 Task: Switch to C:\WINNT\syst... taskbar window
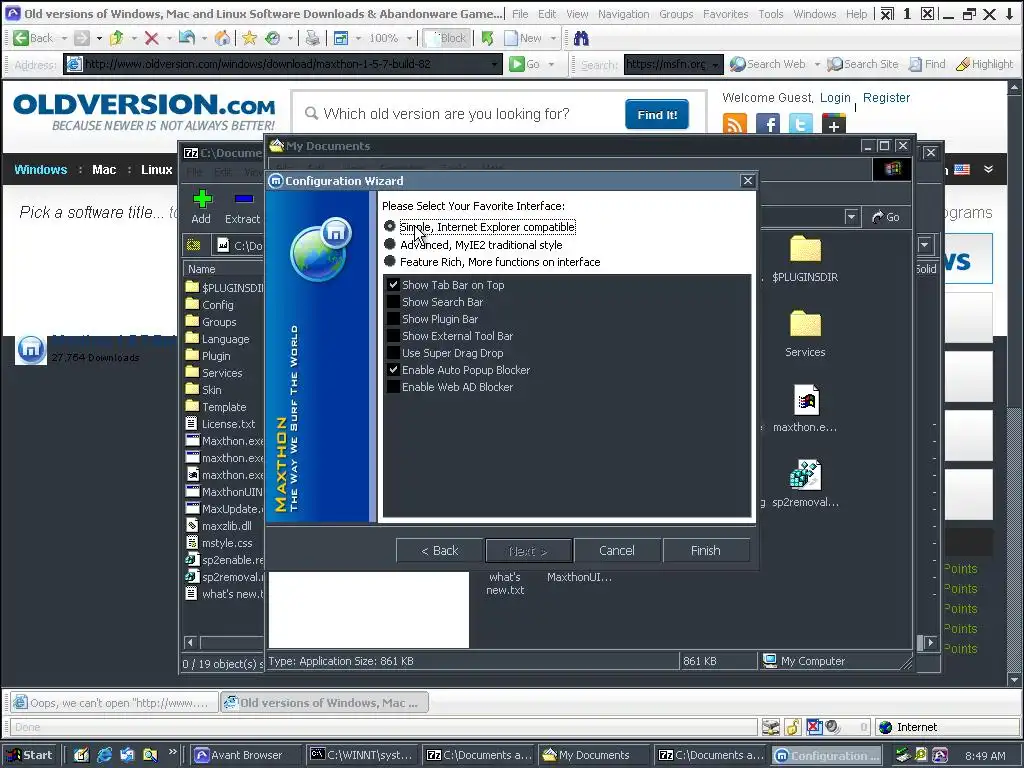pyautogui.click(x=362, y=755)
